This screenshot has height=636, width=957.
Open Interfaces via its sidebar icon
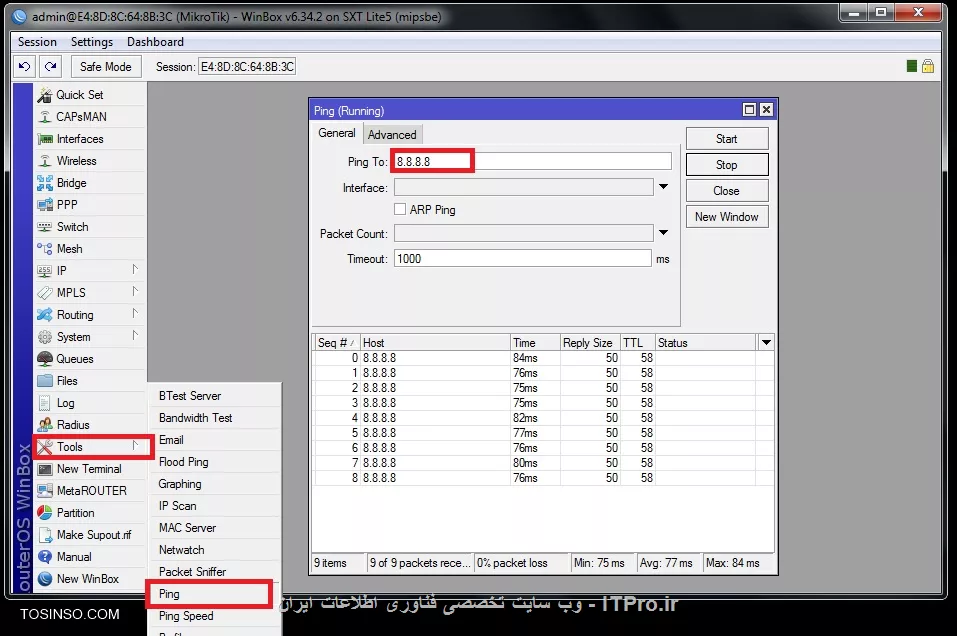[x=45, y=139]
